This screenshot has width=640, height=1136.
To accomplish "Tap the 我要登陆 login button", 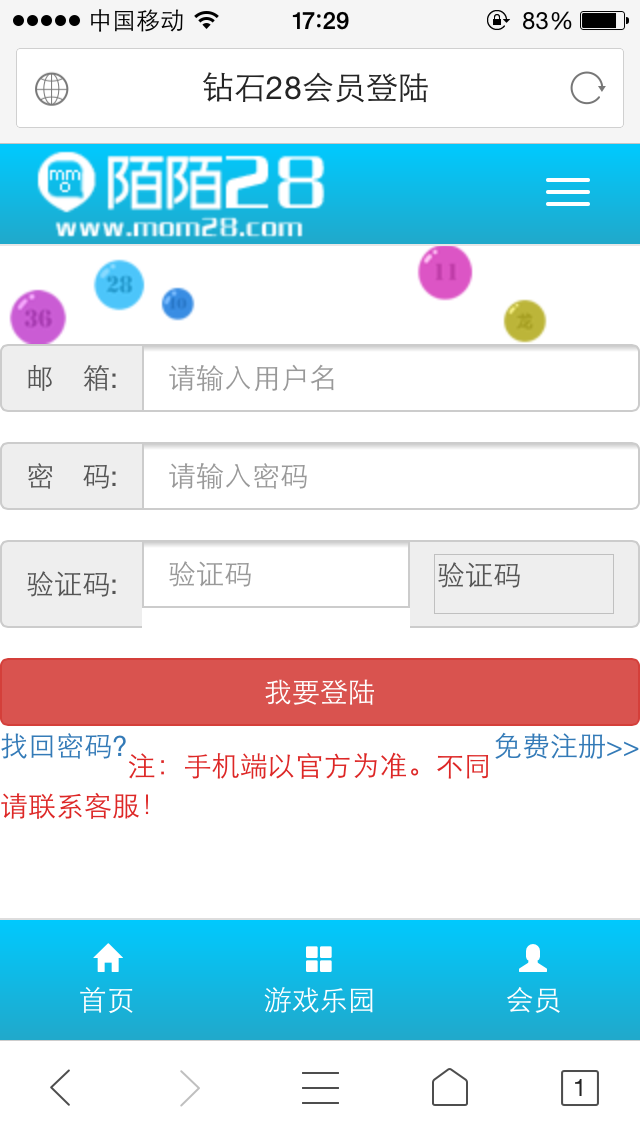I will 320,691.
